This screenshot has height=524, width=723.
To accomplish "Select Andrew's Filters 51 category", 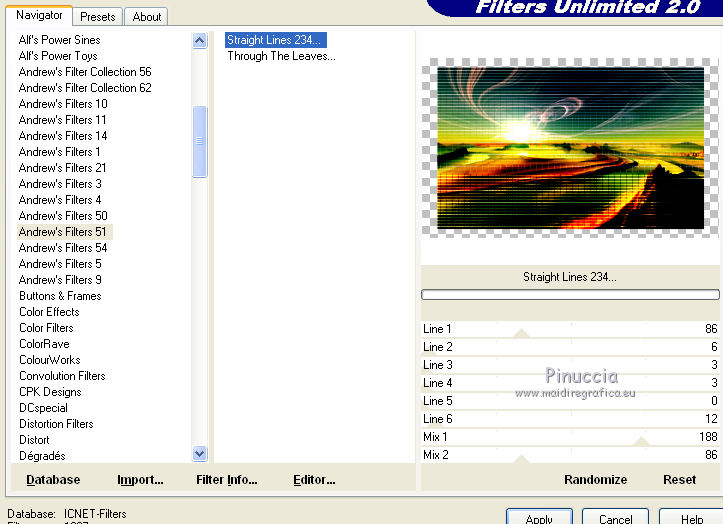I will [x=65, y=232].
